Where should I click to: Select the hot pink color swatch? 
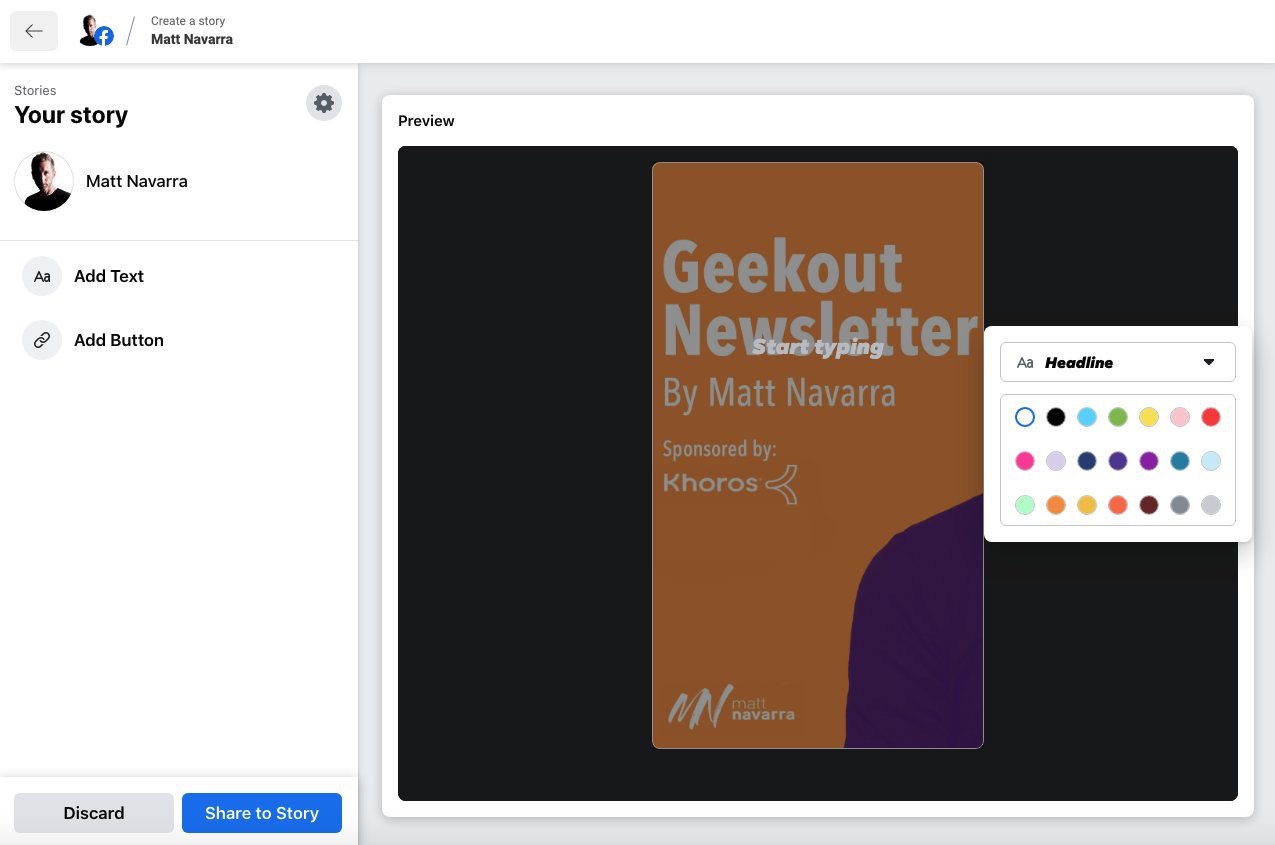1025,461
